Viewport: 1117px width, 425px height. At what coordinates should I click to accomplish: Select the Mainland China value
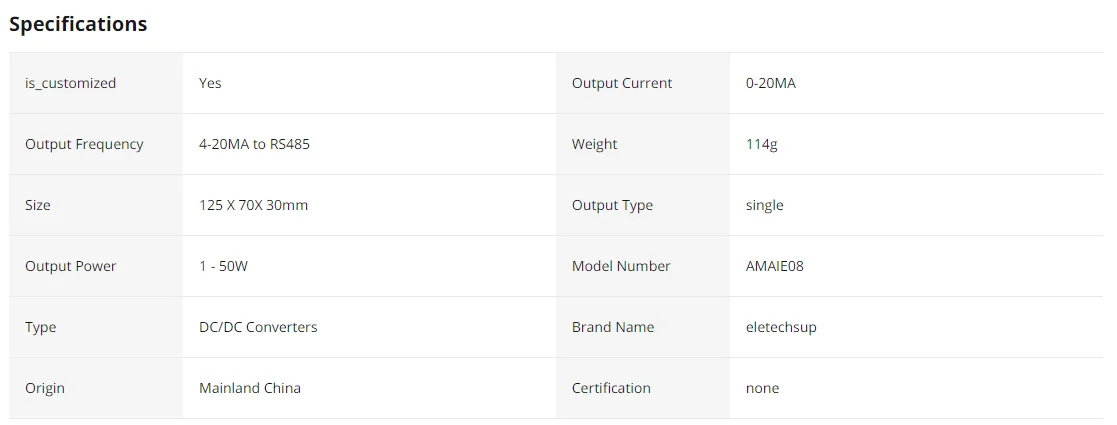coord(249,388)
